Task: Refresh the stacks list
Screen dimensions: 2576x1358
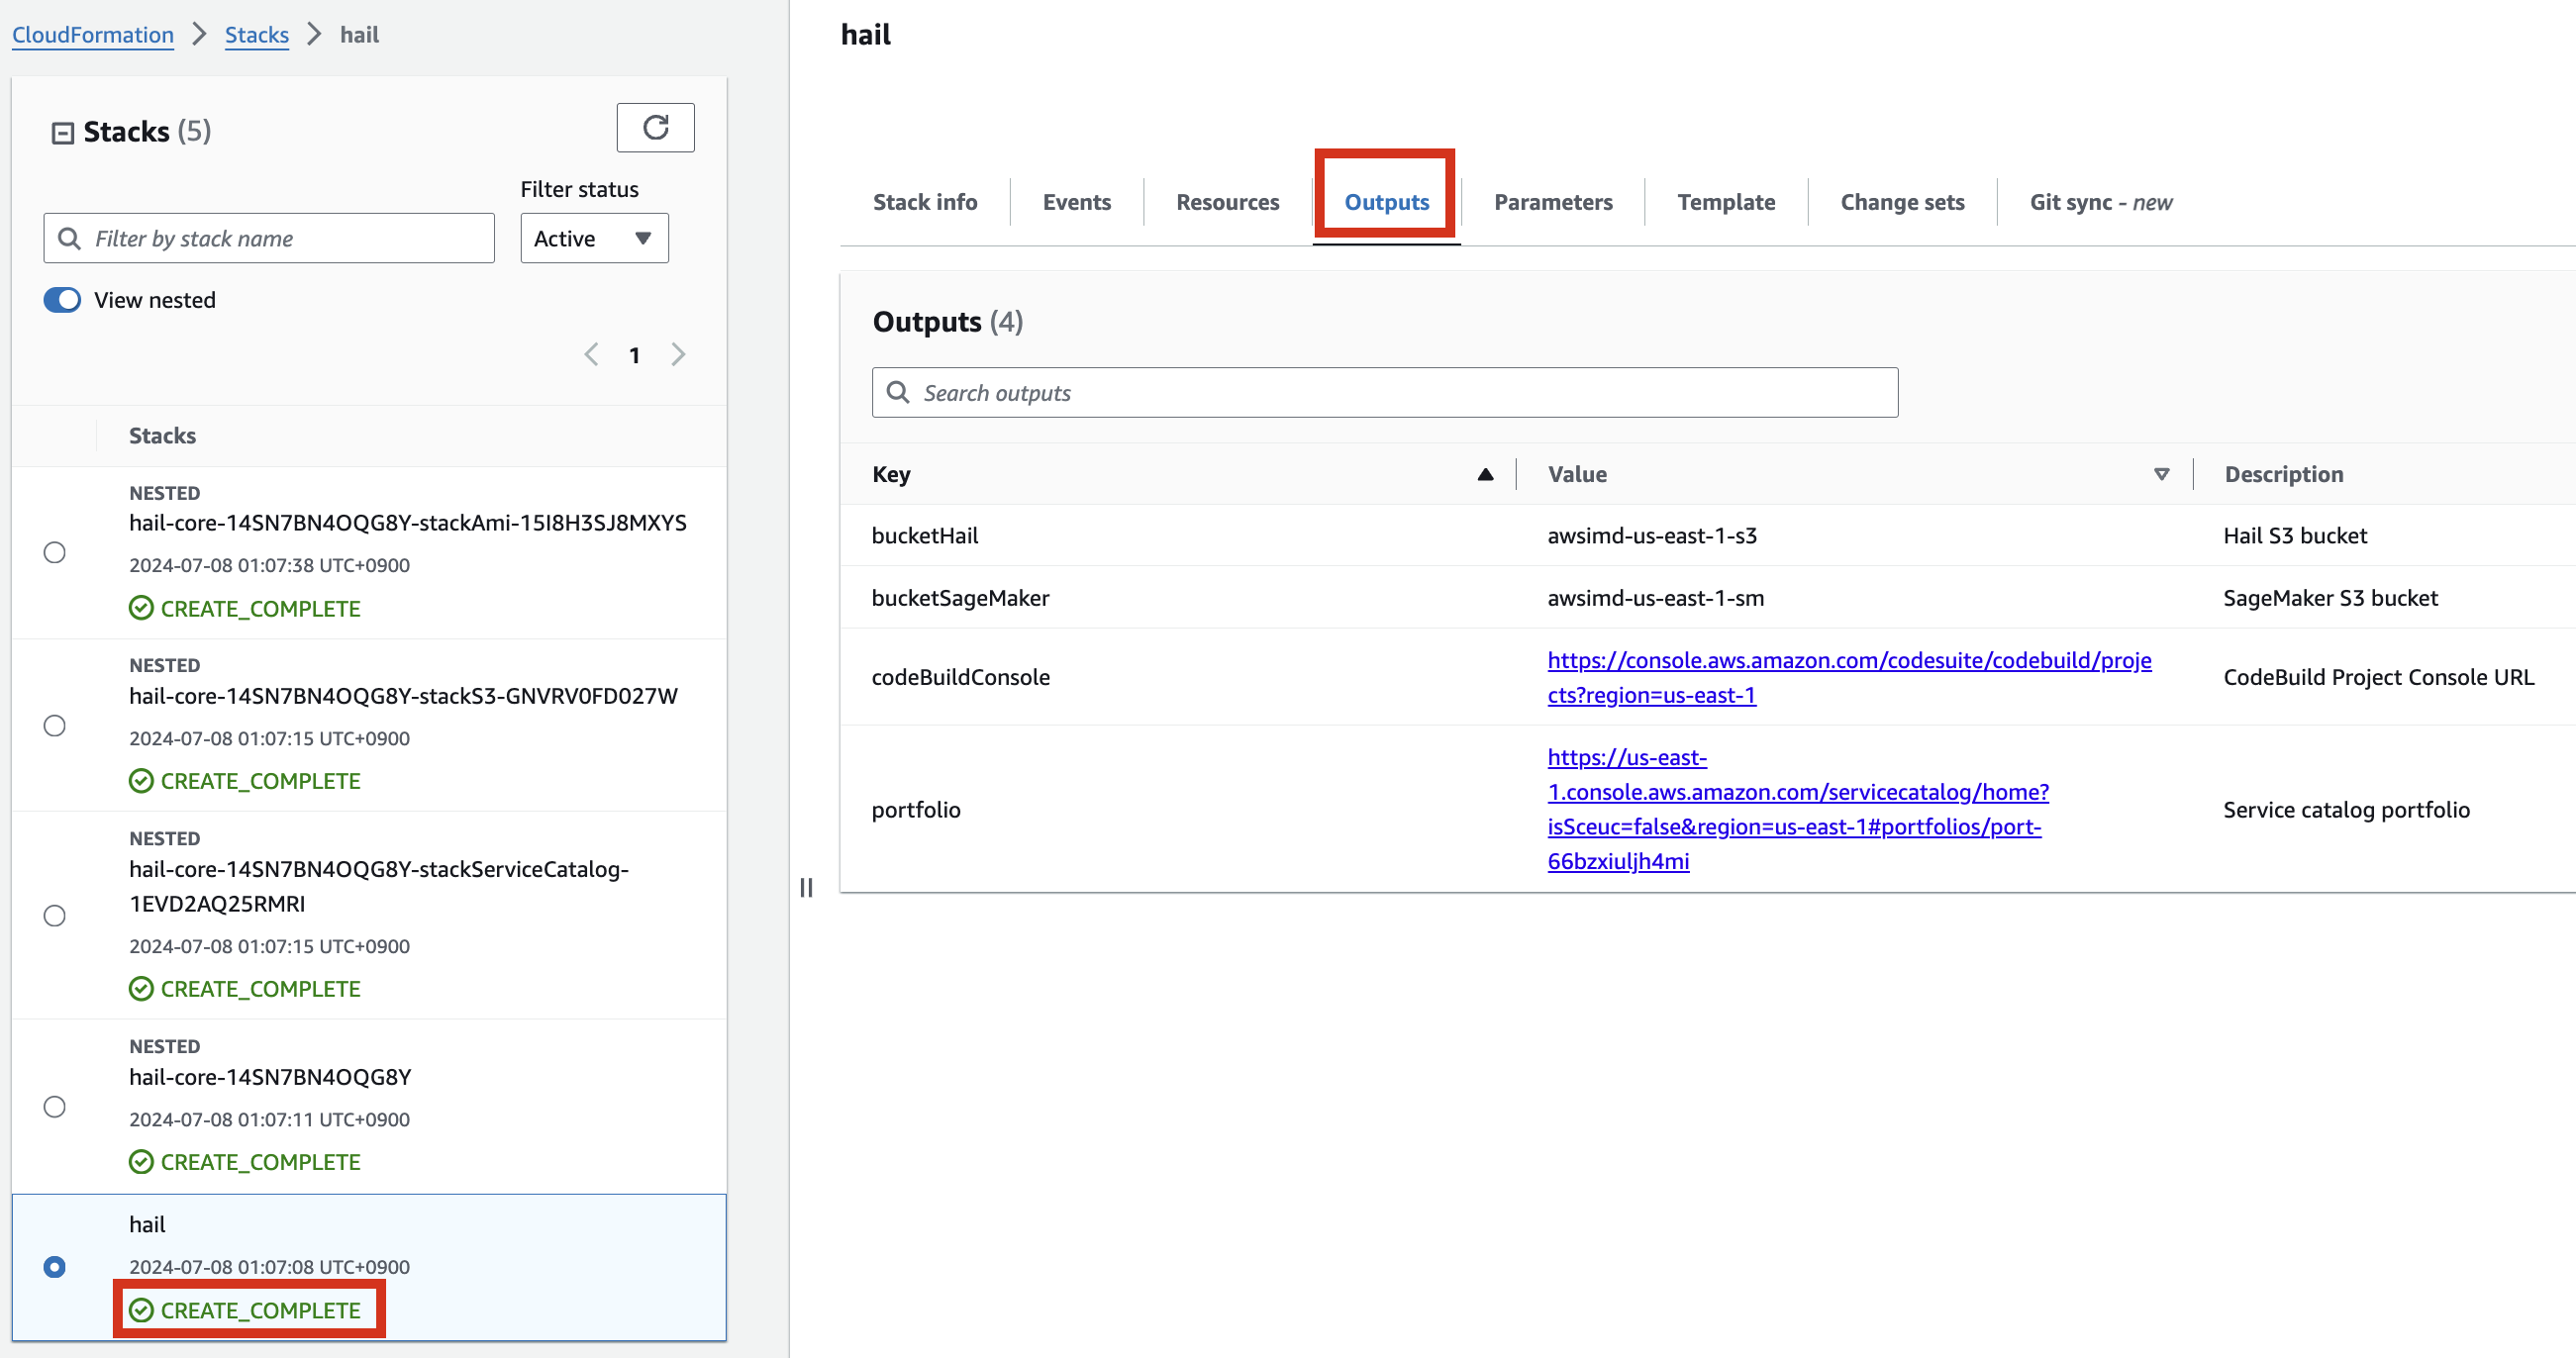Action: 655,128
